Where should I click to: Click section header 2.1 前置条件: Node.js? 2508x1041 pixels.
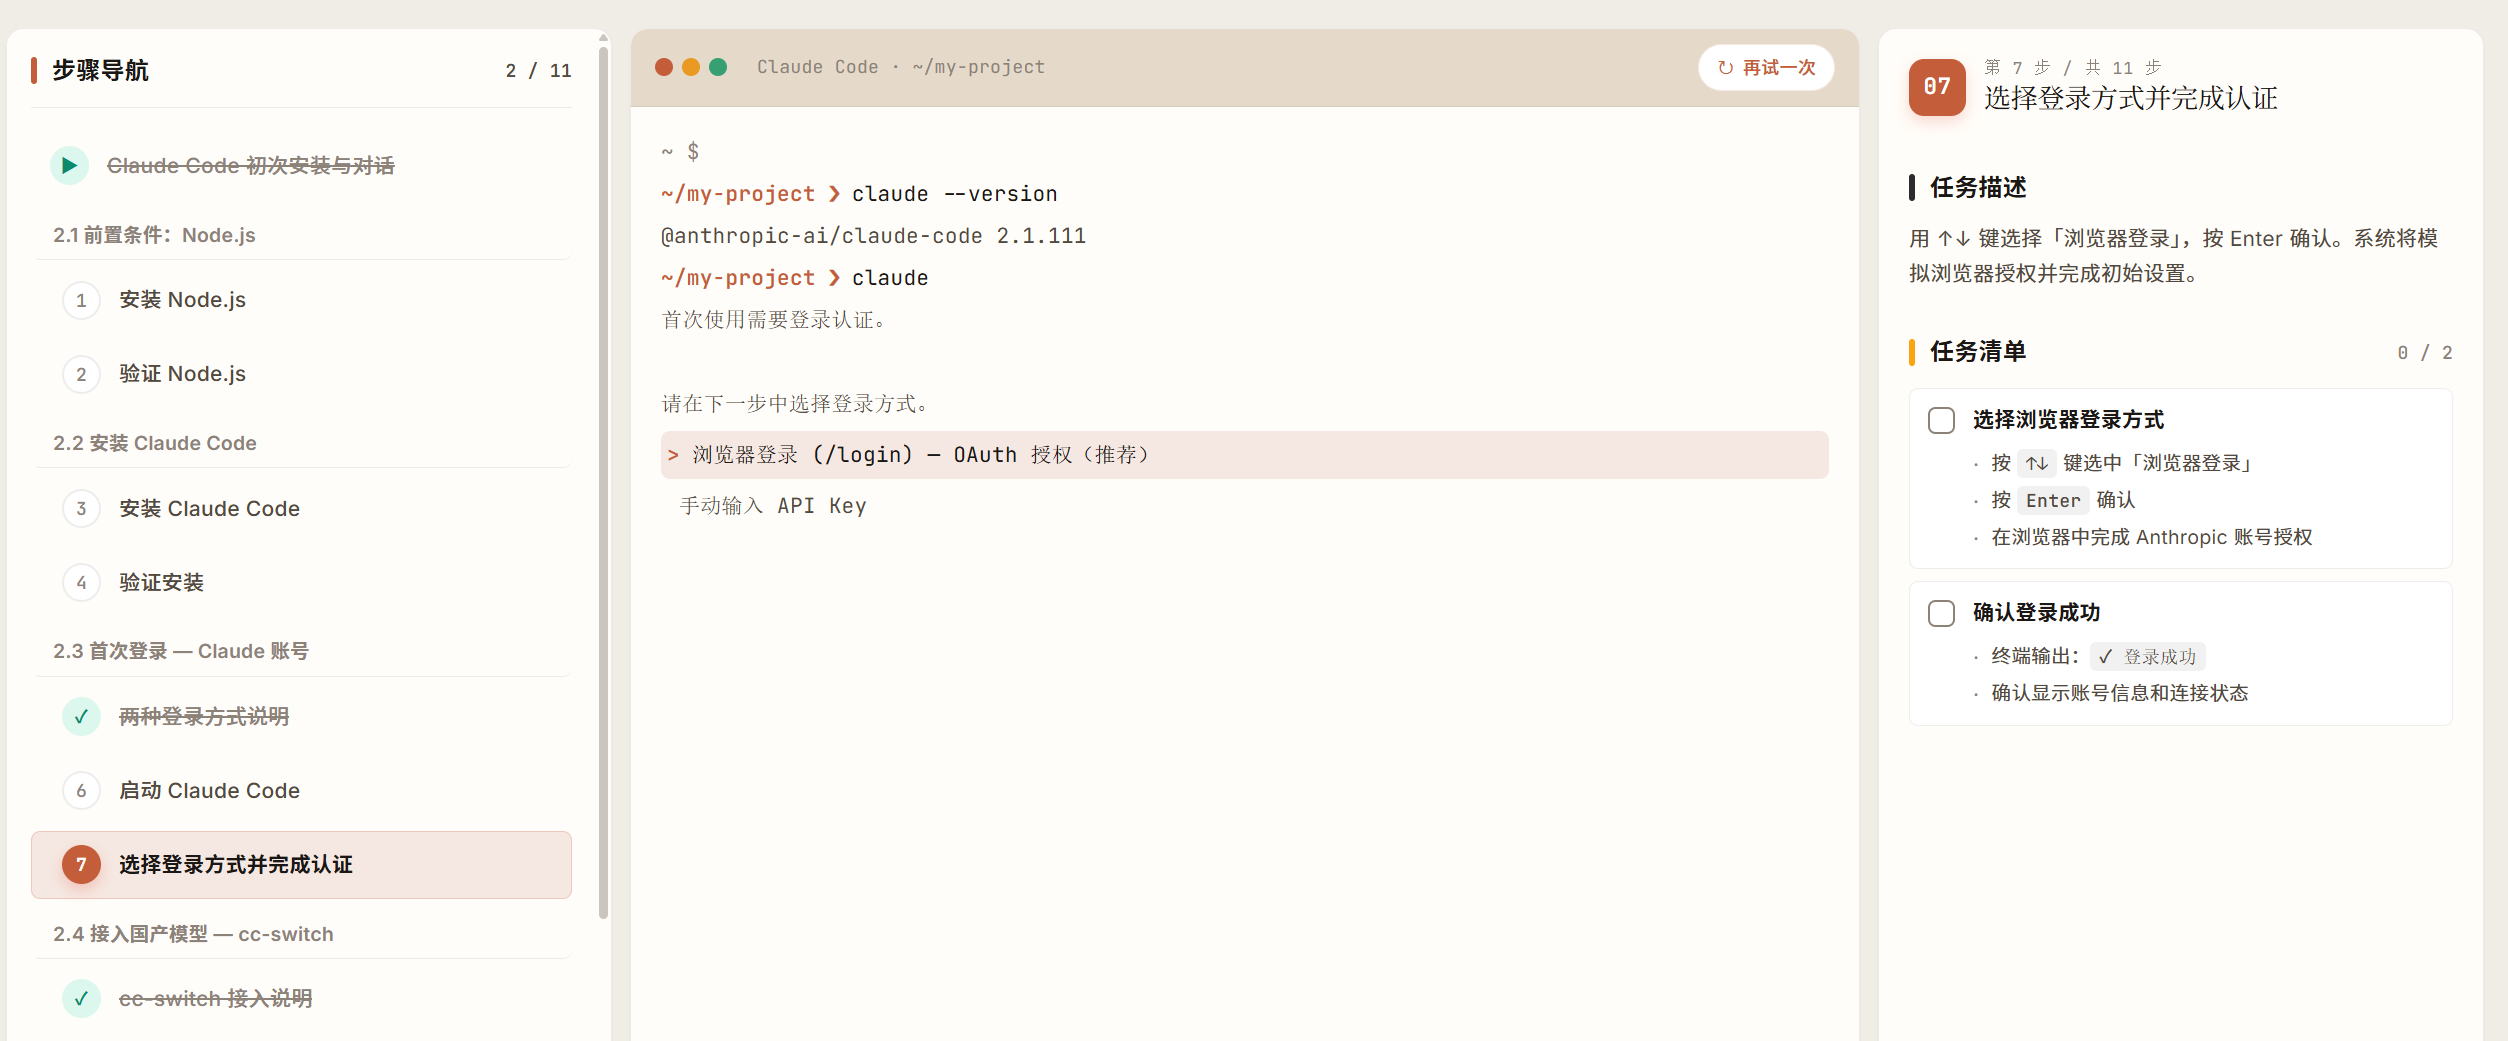click(x=154, y=235)
